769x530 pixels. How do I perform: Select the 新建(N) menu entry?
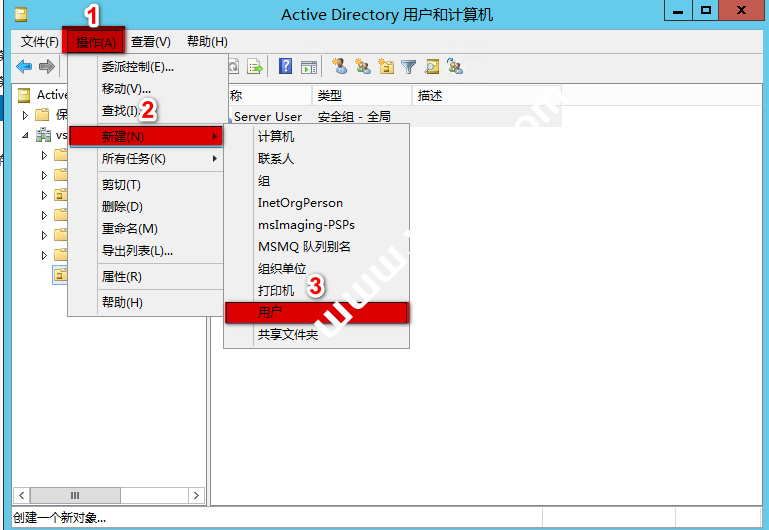click(x=146, y=136)
